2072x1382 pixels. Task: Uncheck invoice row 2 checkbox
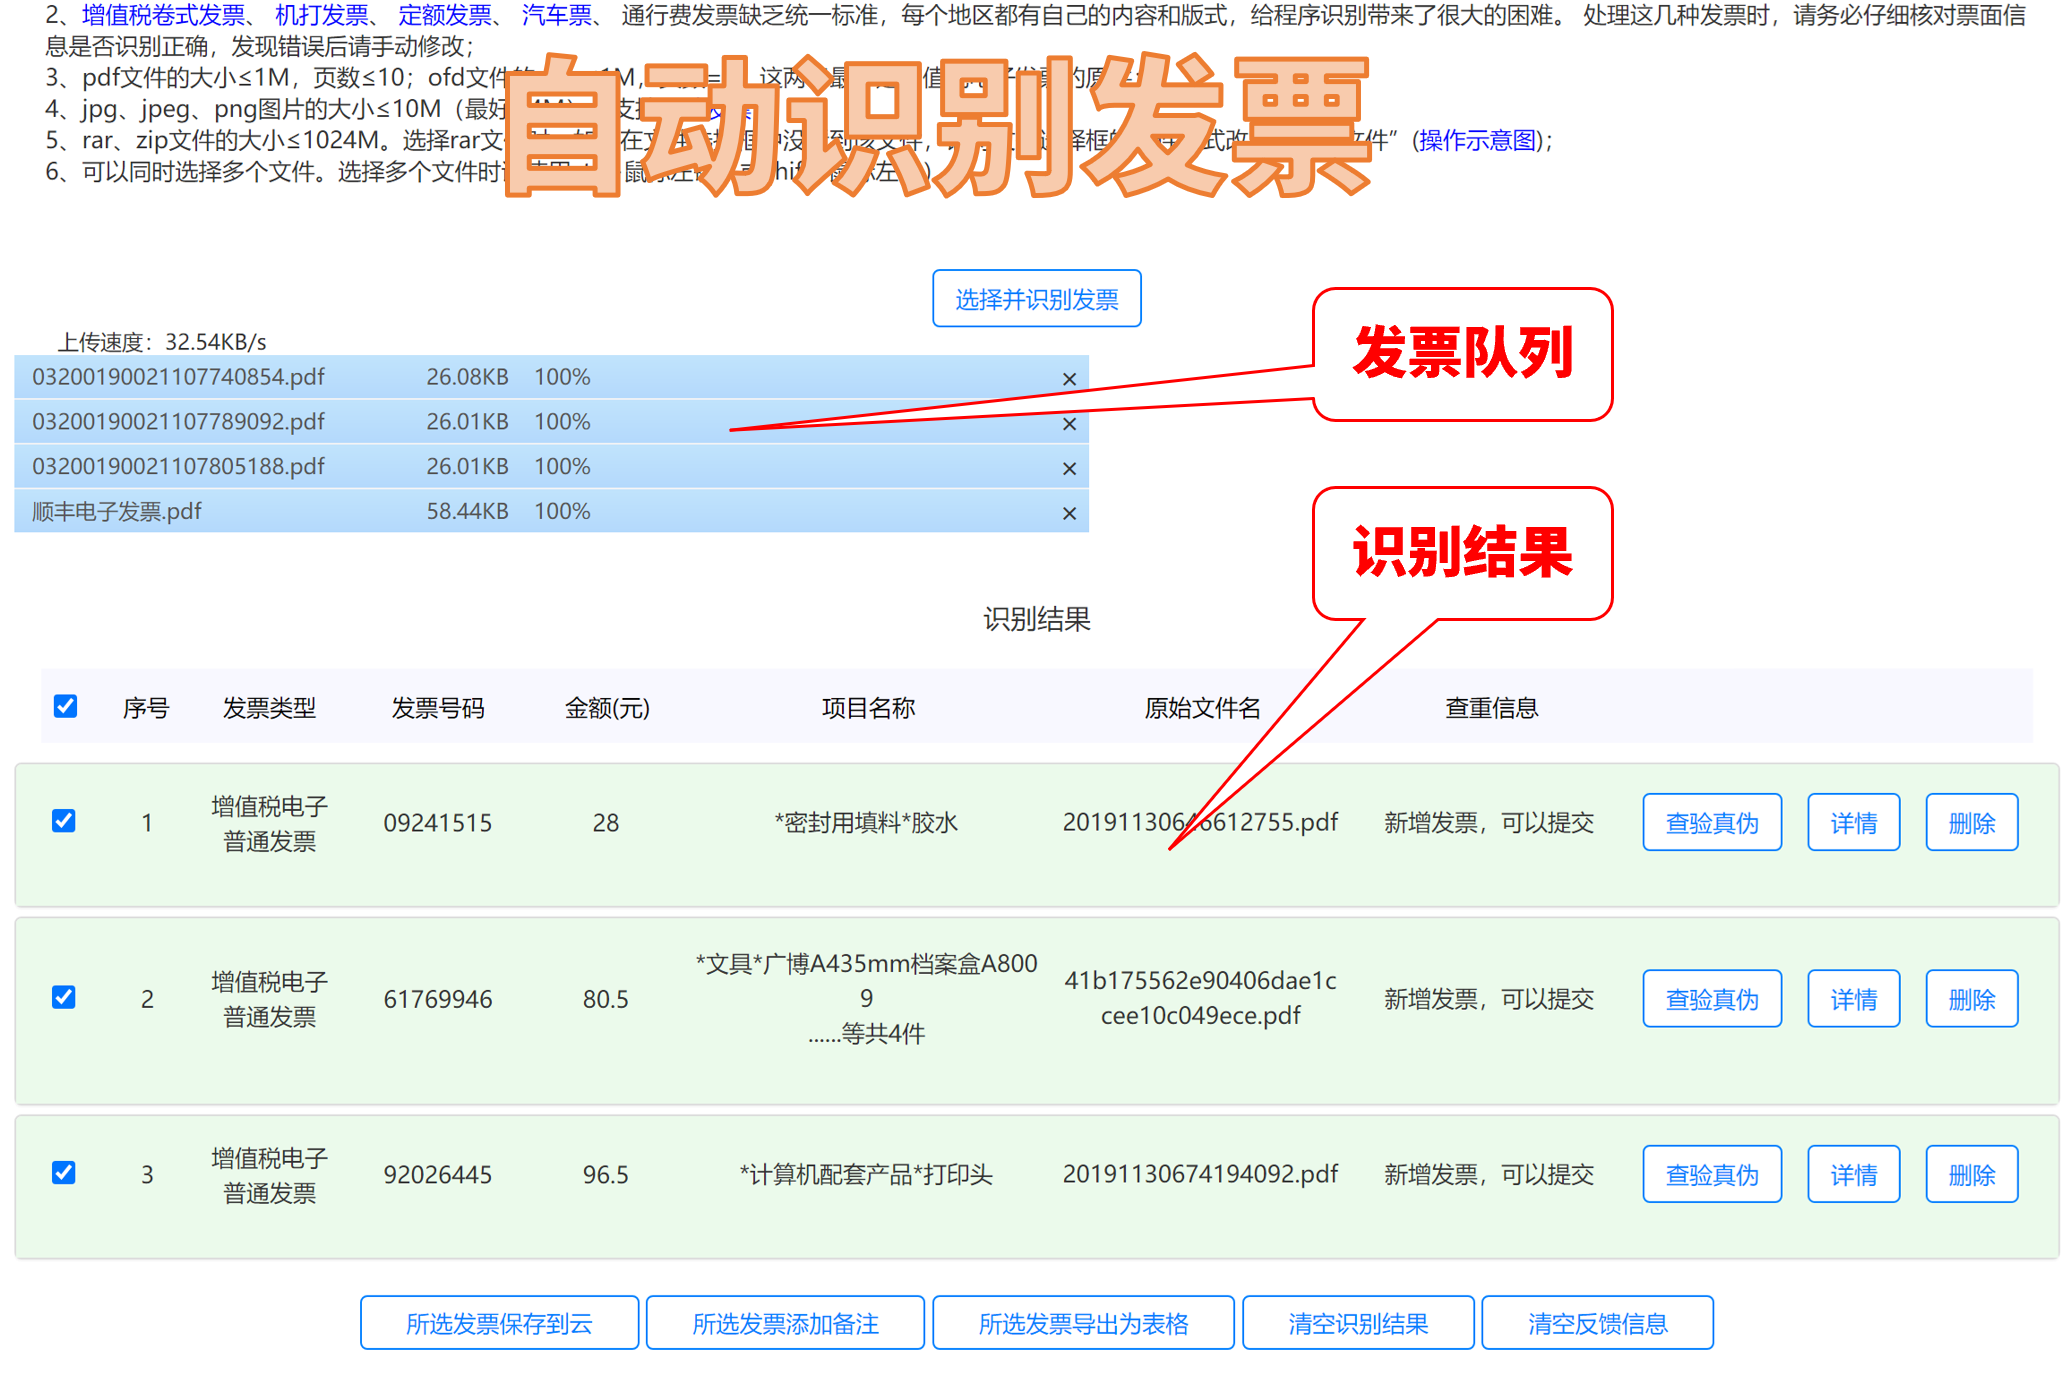point(64,997)
